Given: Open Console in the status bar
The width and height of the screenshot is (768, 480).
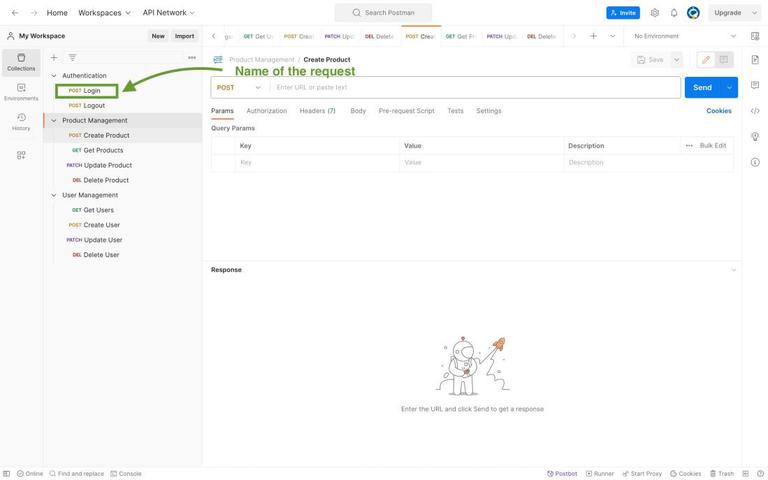Looking at the screenshot, I should click(x=126, y=474).
